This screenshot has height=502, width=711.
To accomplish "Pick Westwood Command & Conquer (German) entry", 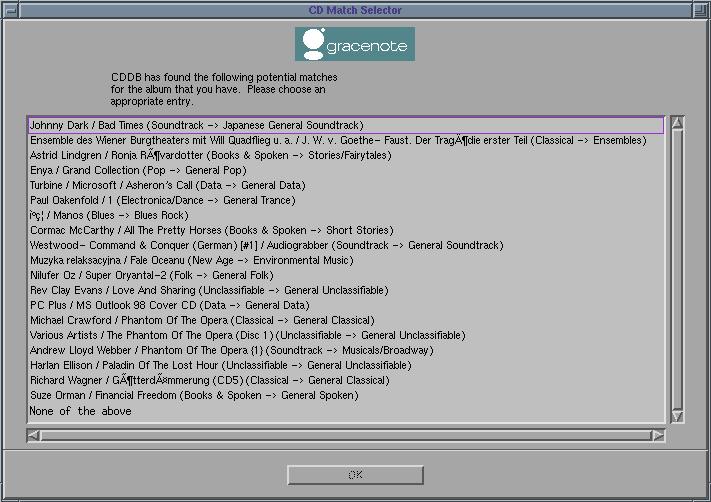I will coord(346,245).
